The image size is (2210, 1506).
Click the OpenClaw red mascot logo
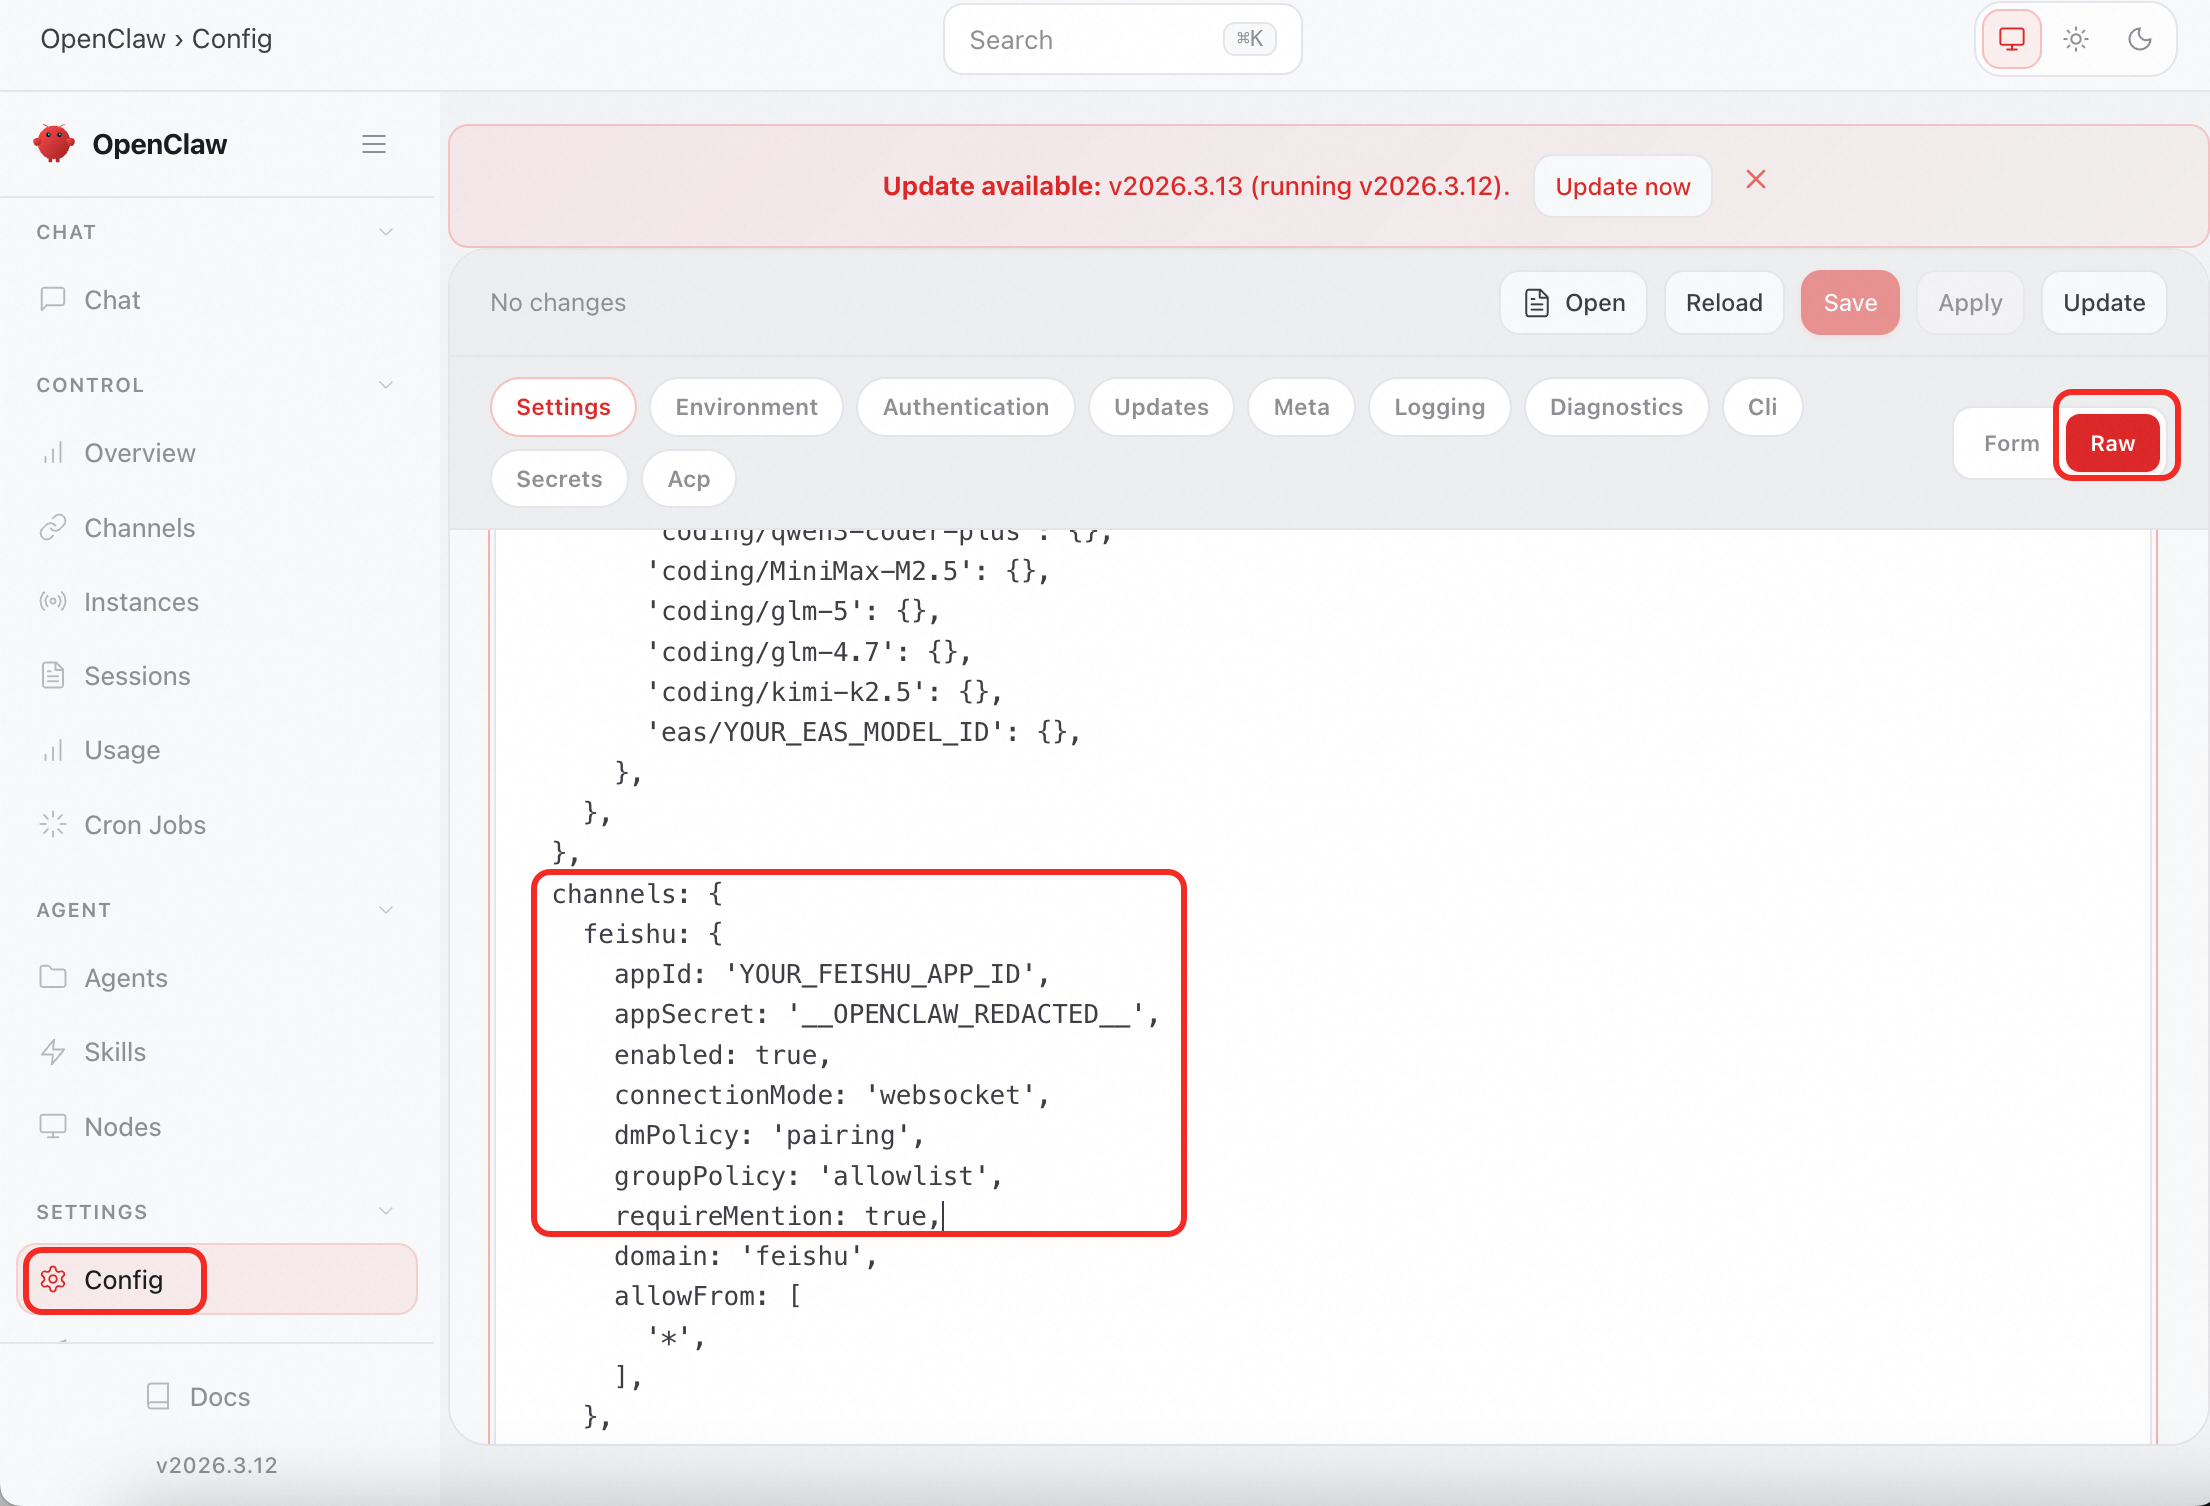[54, 144]
